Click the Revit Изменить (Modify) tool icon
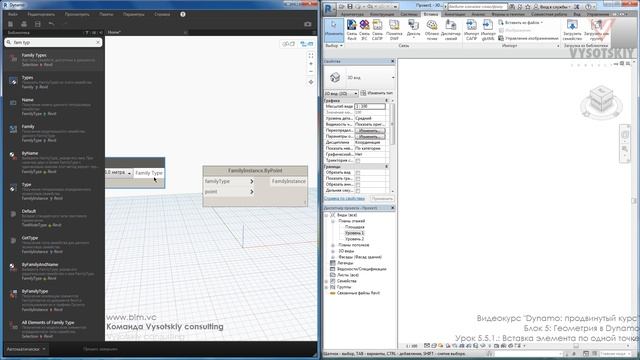The image size is (640, 360). pyautogui.click(x=334, y=30)
